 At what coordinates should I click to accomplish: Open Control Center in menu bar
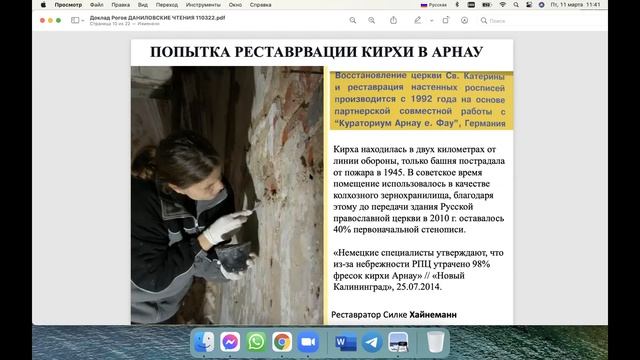click(x=529, y=5)
